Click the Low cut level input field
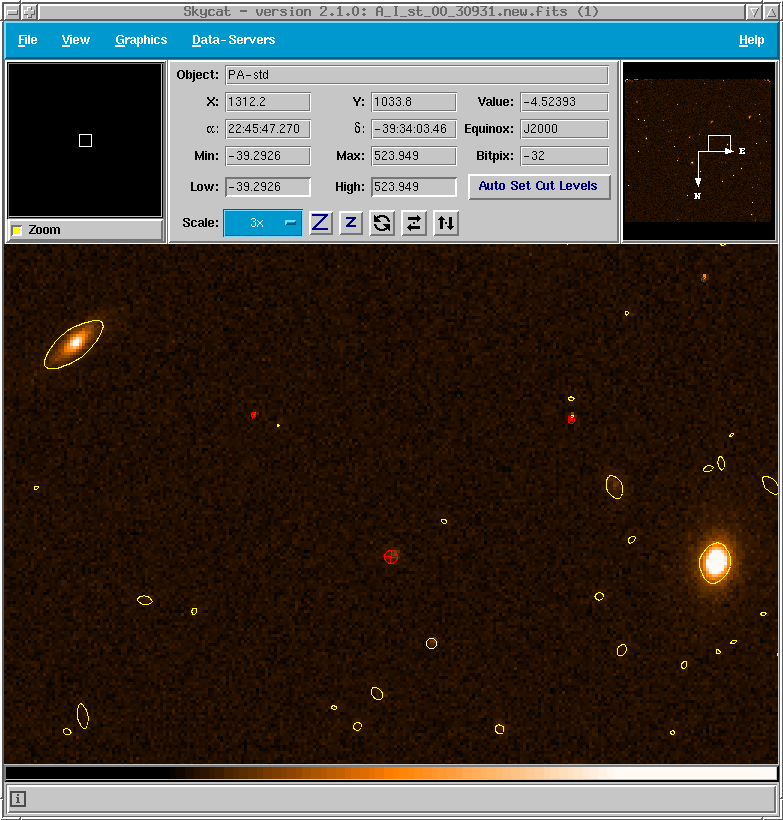 (x=268, y=187)
